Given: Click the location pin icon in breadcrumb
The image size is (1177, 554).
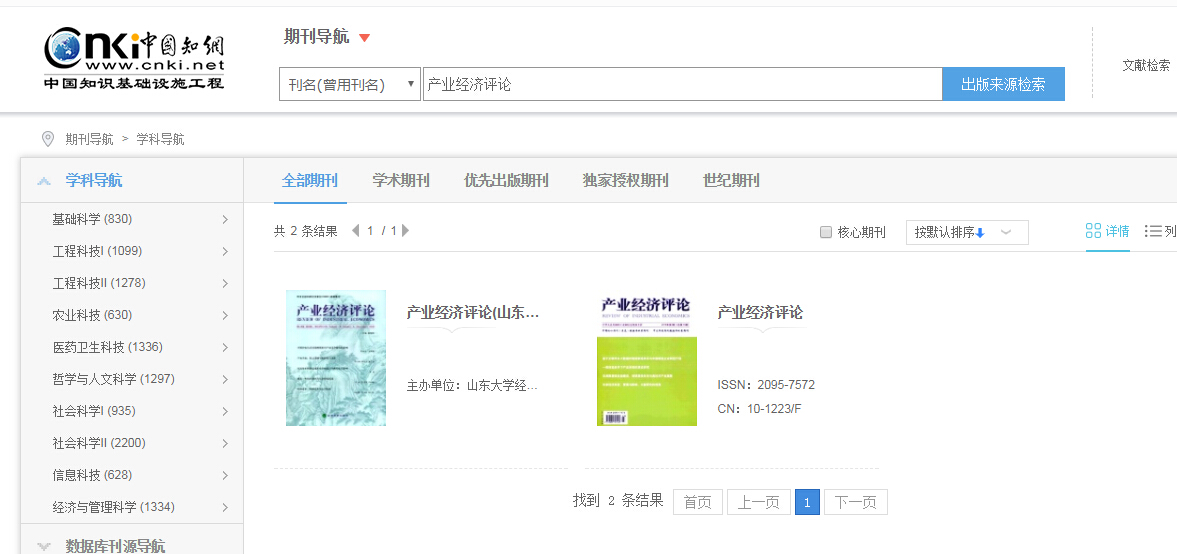Looking at the screenshot, I should point(48,139).
